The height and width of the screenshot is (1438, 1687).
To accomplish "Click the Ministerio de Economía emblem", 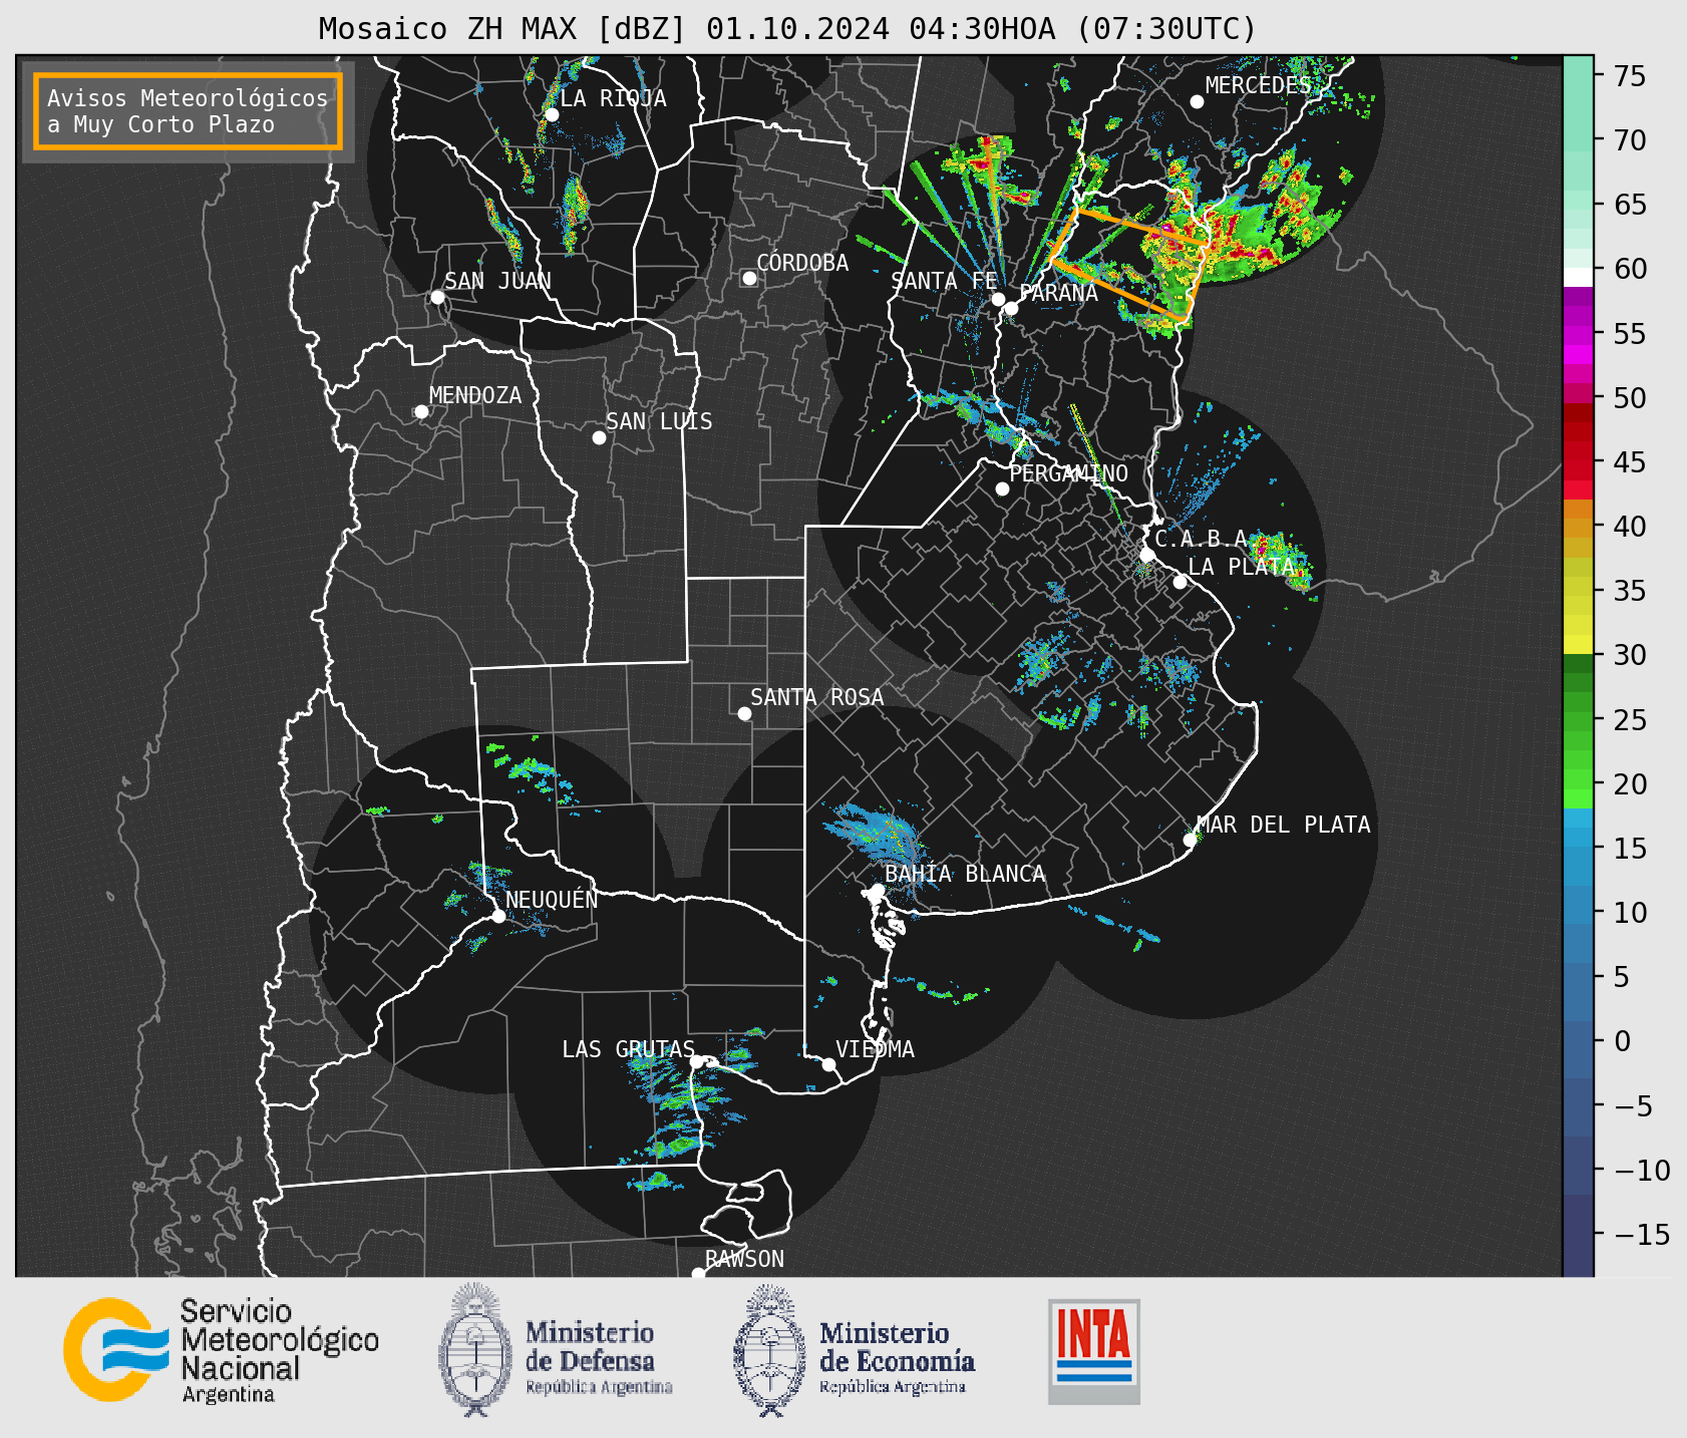I will 769,1349.
